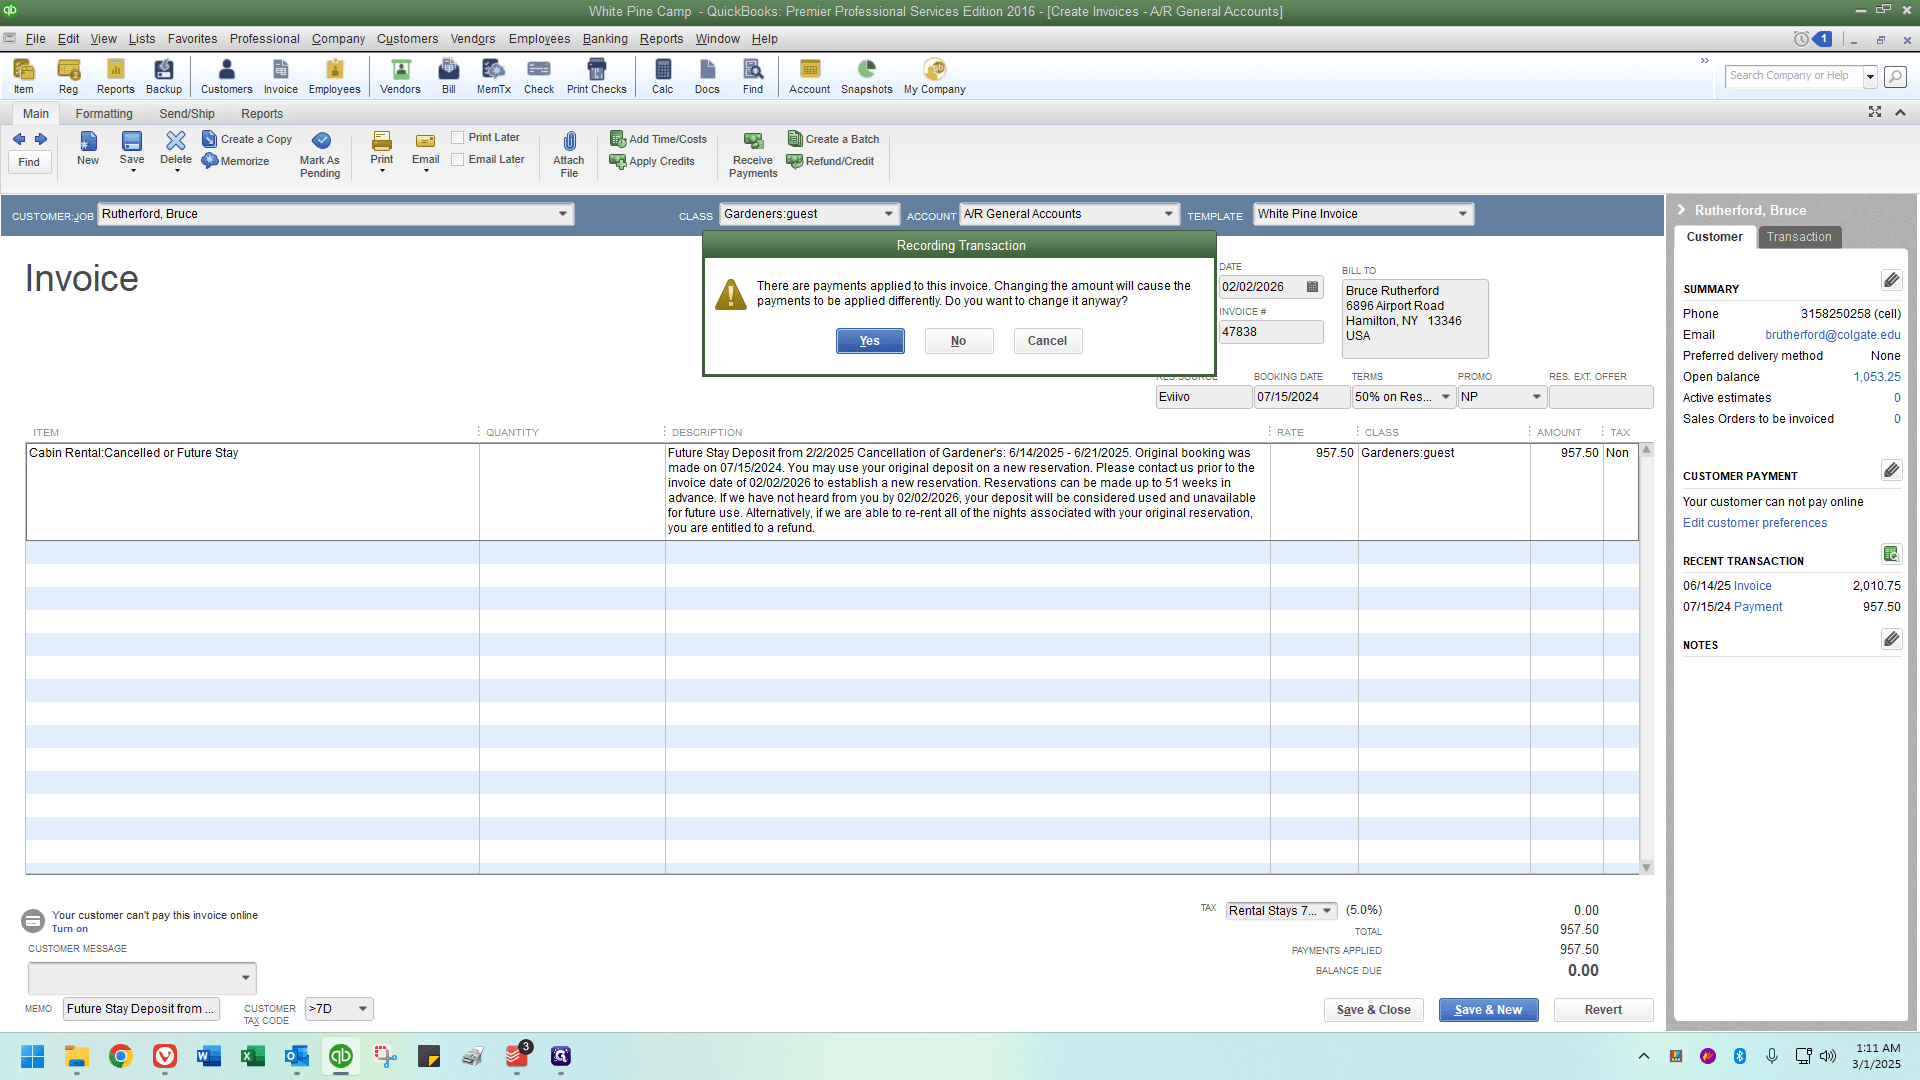
Task: Open Chart of Accounts via Account icon
Action: coord(810,76)
